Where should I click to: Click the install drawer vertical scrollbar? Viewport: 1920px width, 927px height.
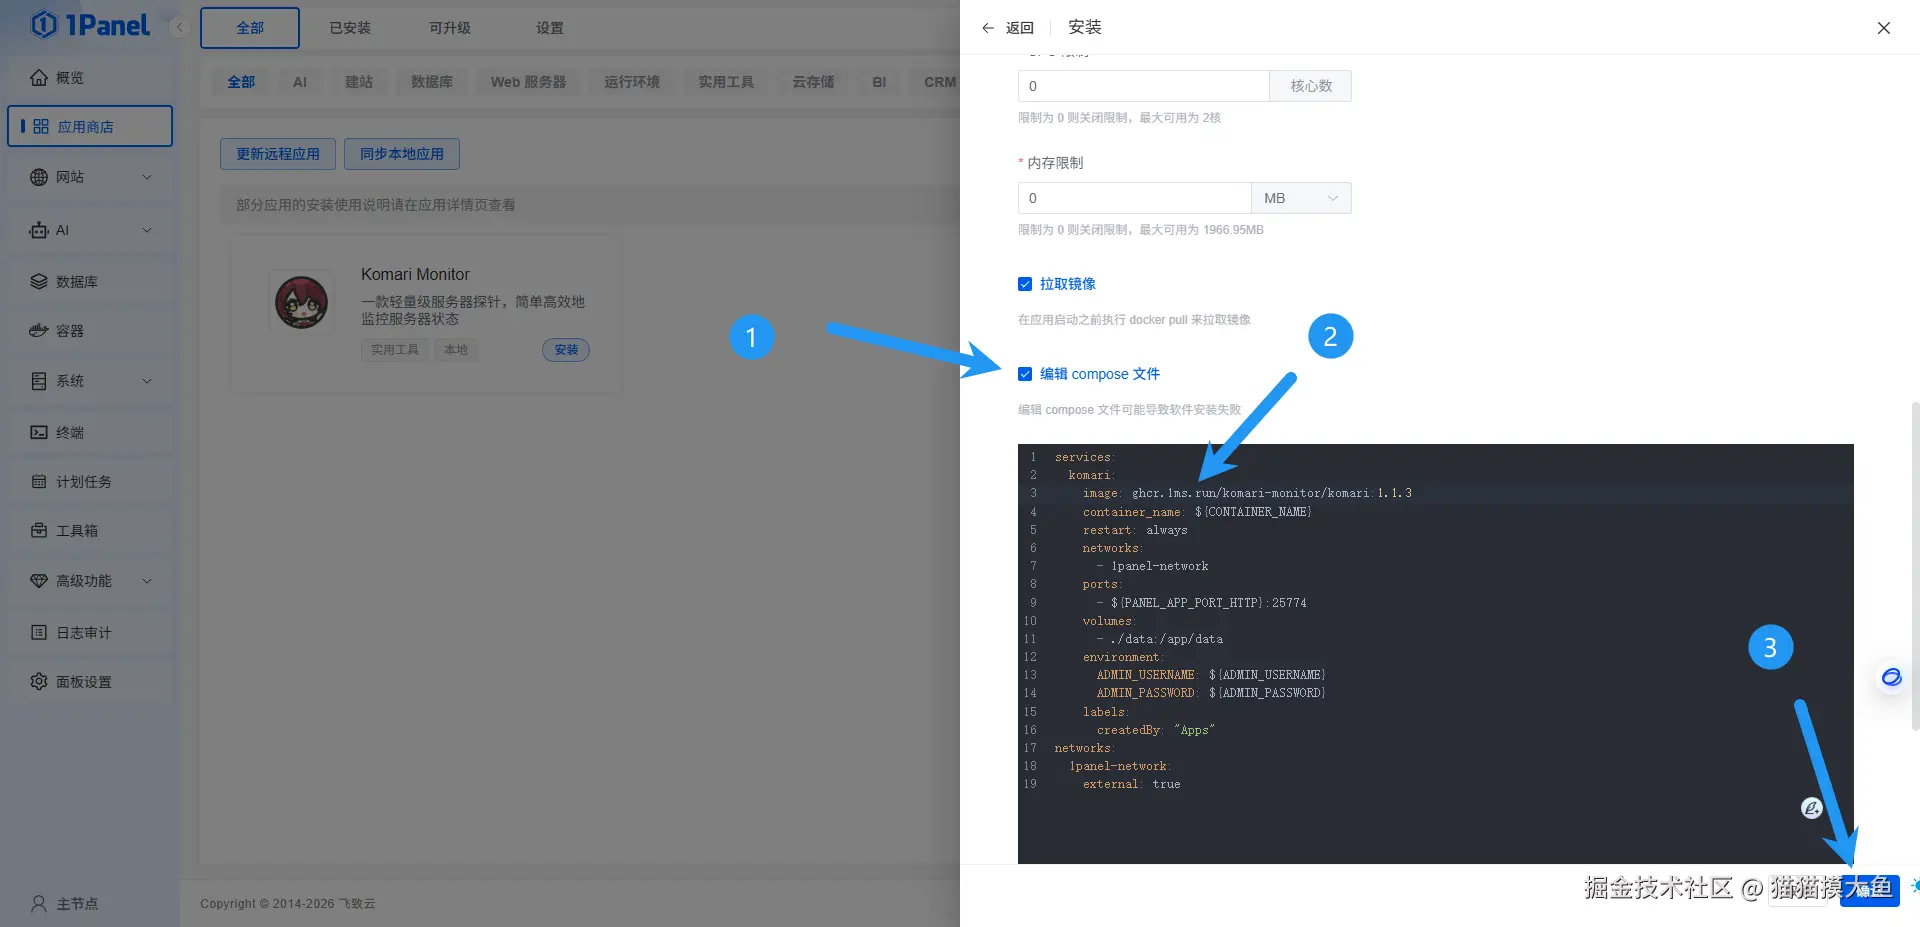(x=1915, y=565)
